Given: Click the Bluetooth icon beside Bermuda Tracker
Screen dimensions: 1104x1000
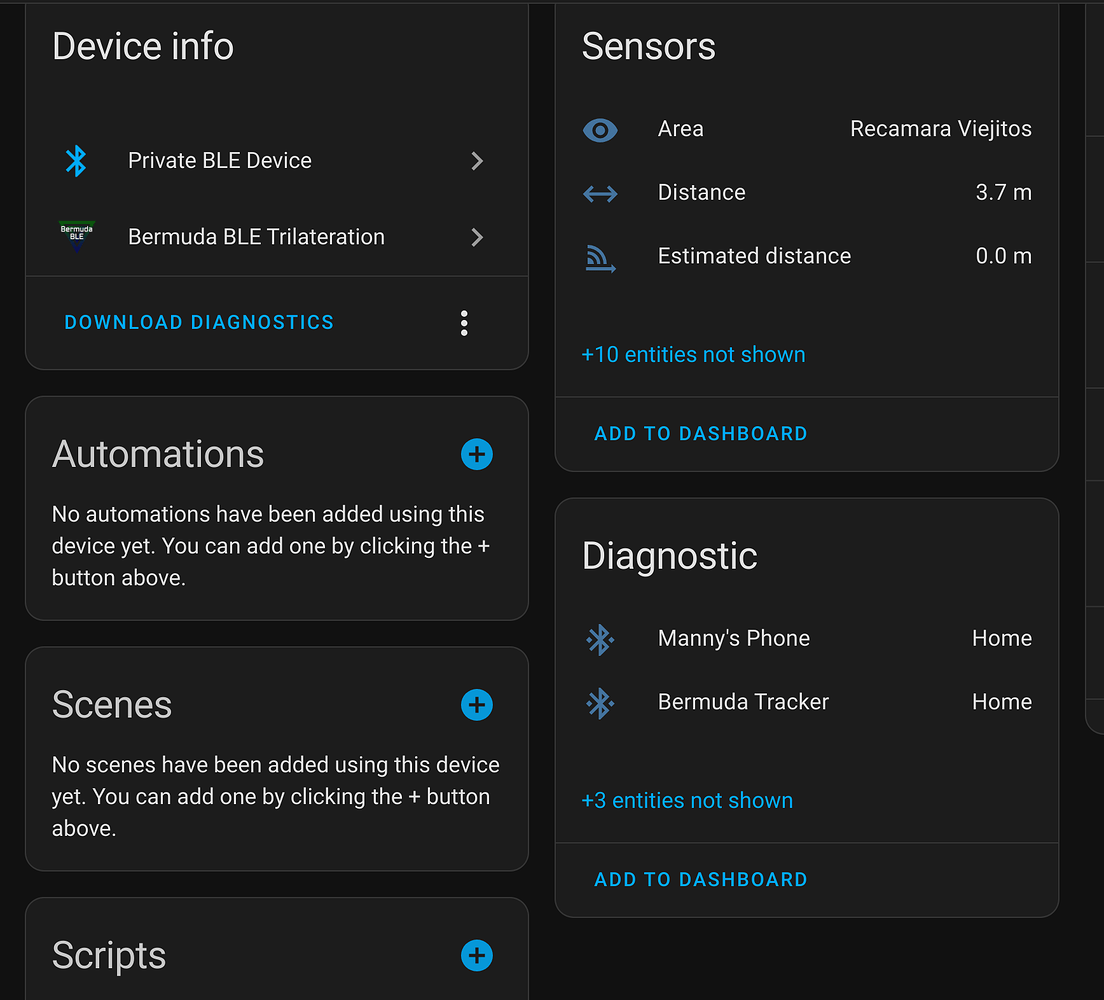Looking at the screenshot, I should [600, 703].
